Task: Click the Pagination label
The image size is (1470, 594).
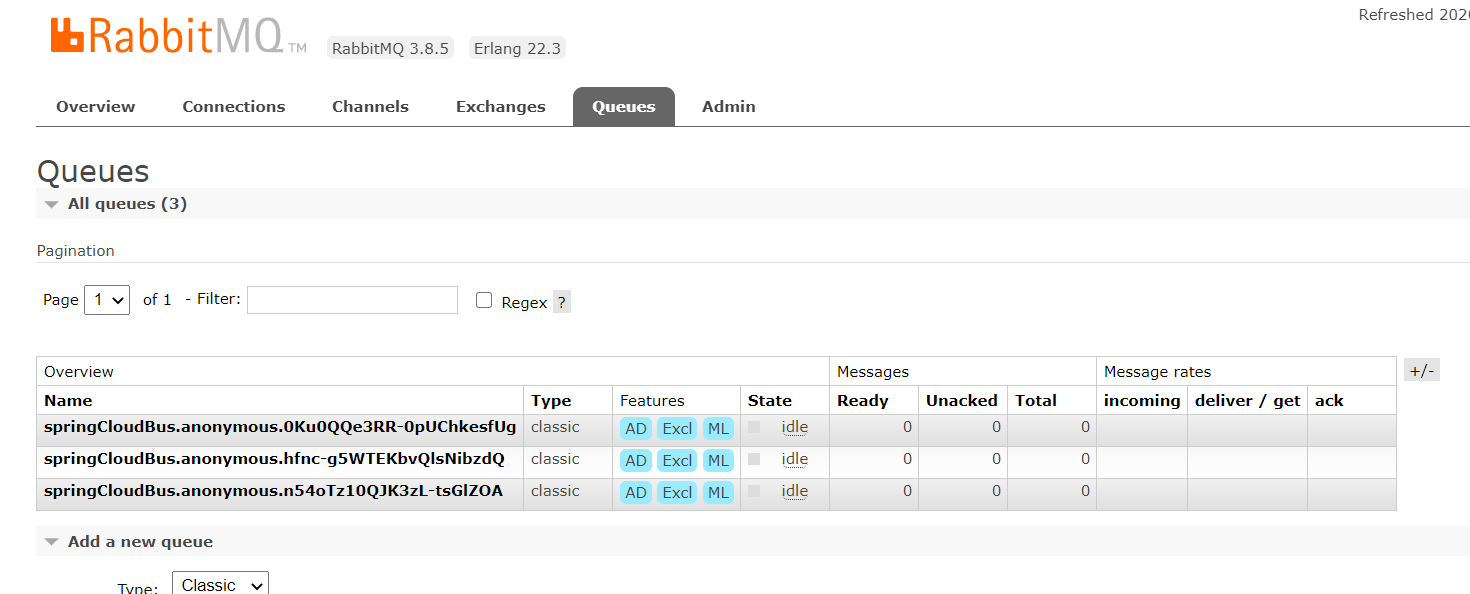Action: click(x=76, y=251)
